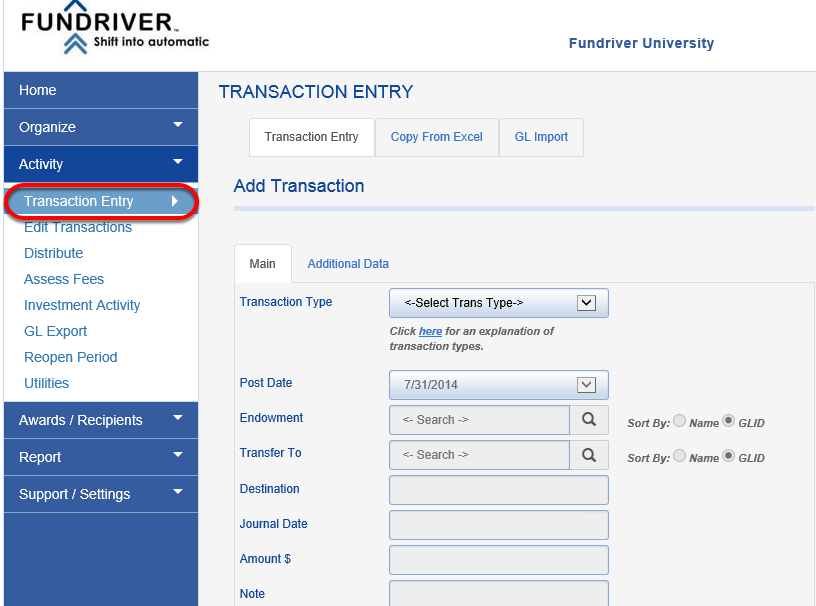
Task: Click the Journal Date label
Action: [273, 524]
